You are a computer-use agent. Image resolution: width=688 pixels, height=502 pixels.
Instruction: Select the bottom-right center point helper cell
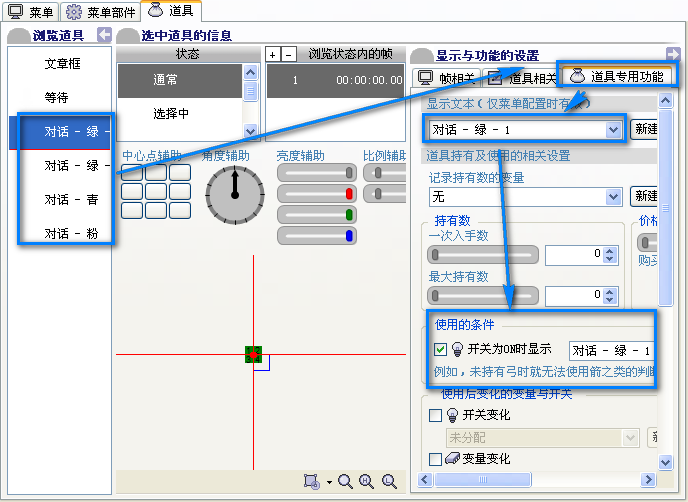[x=180, y=211]
